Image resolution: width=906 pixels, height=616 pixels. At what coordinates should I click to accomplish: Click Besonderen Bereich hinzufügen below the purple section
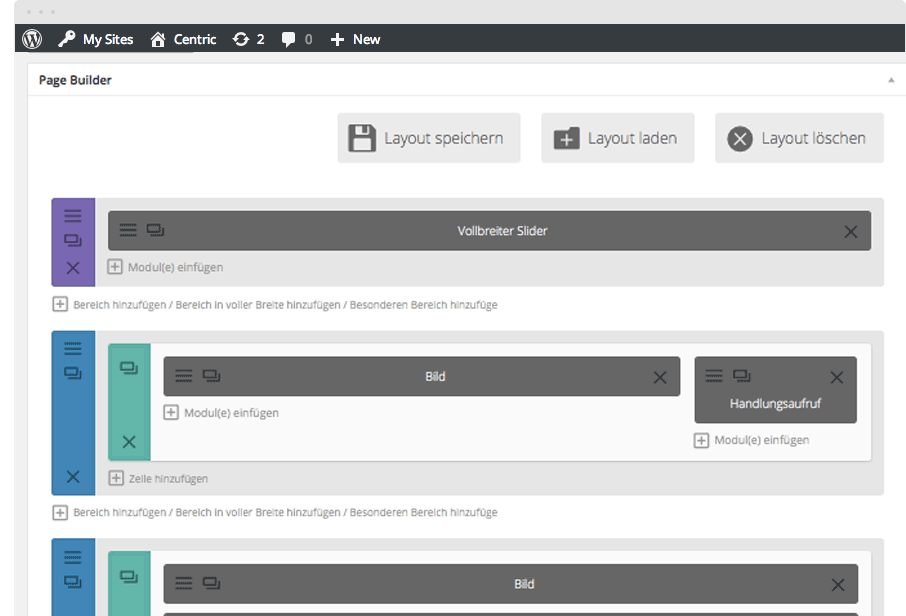(x=424, y=305)
